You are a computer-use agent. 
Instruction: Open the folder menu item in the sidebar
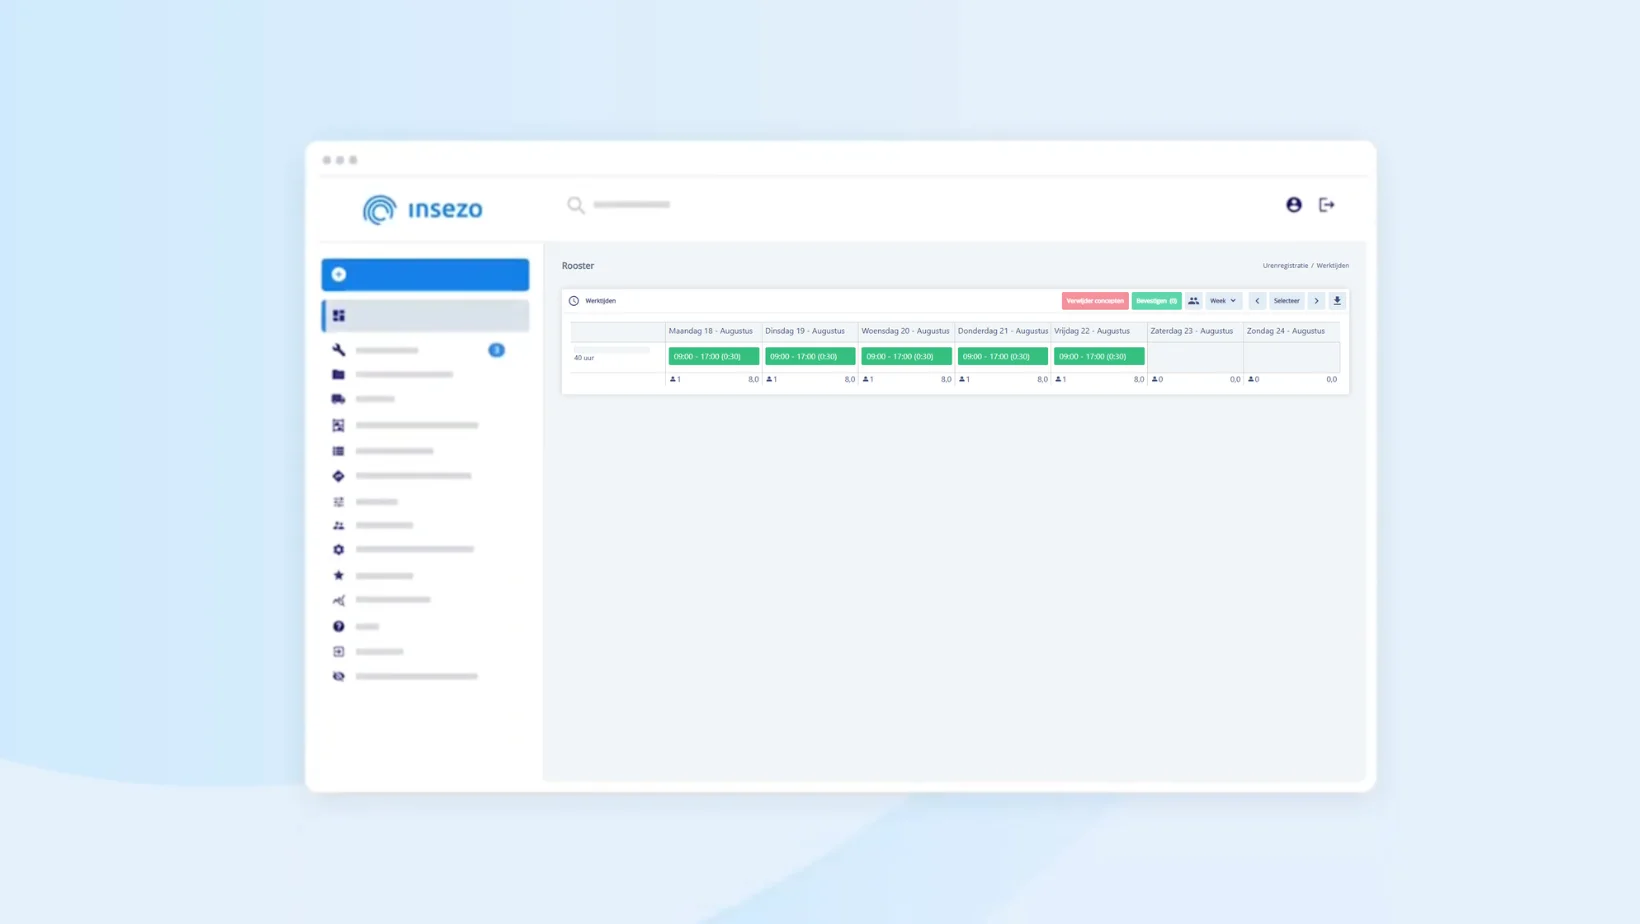pos(339,374)
